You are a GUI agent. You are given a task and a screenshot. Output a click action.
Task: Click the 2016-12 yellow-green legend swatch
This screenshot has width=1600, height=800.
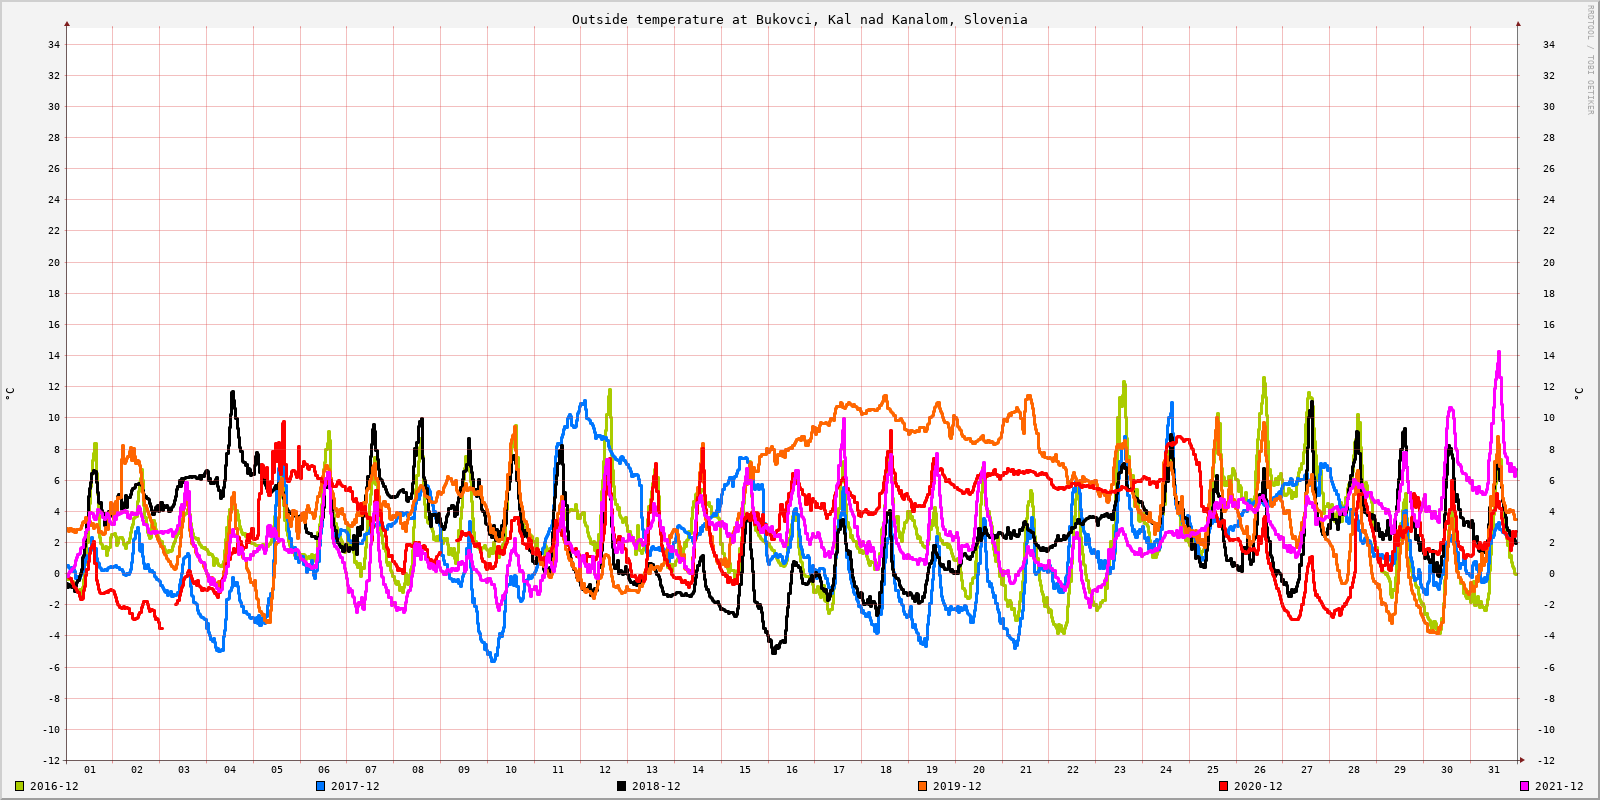19,786
